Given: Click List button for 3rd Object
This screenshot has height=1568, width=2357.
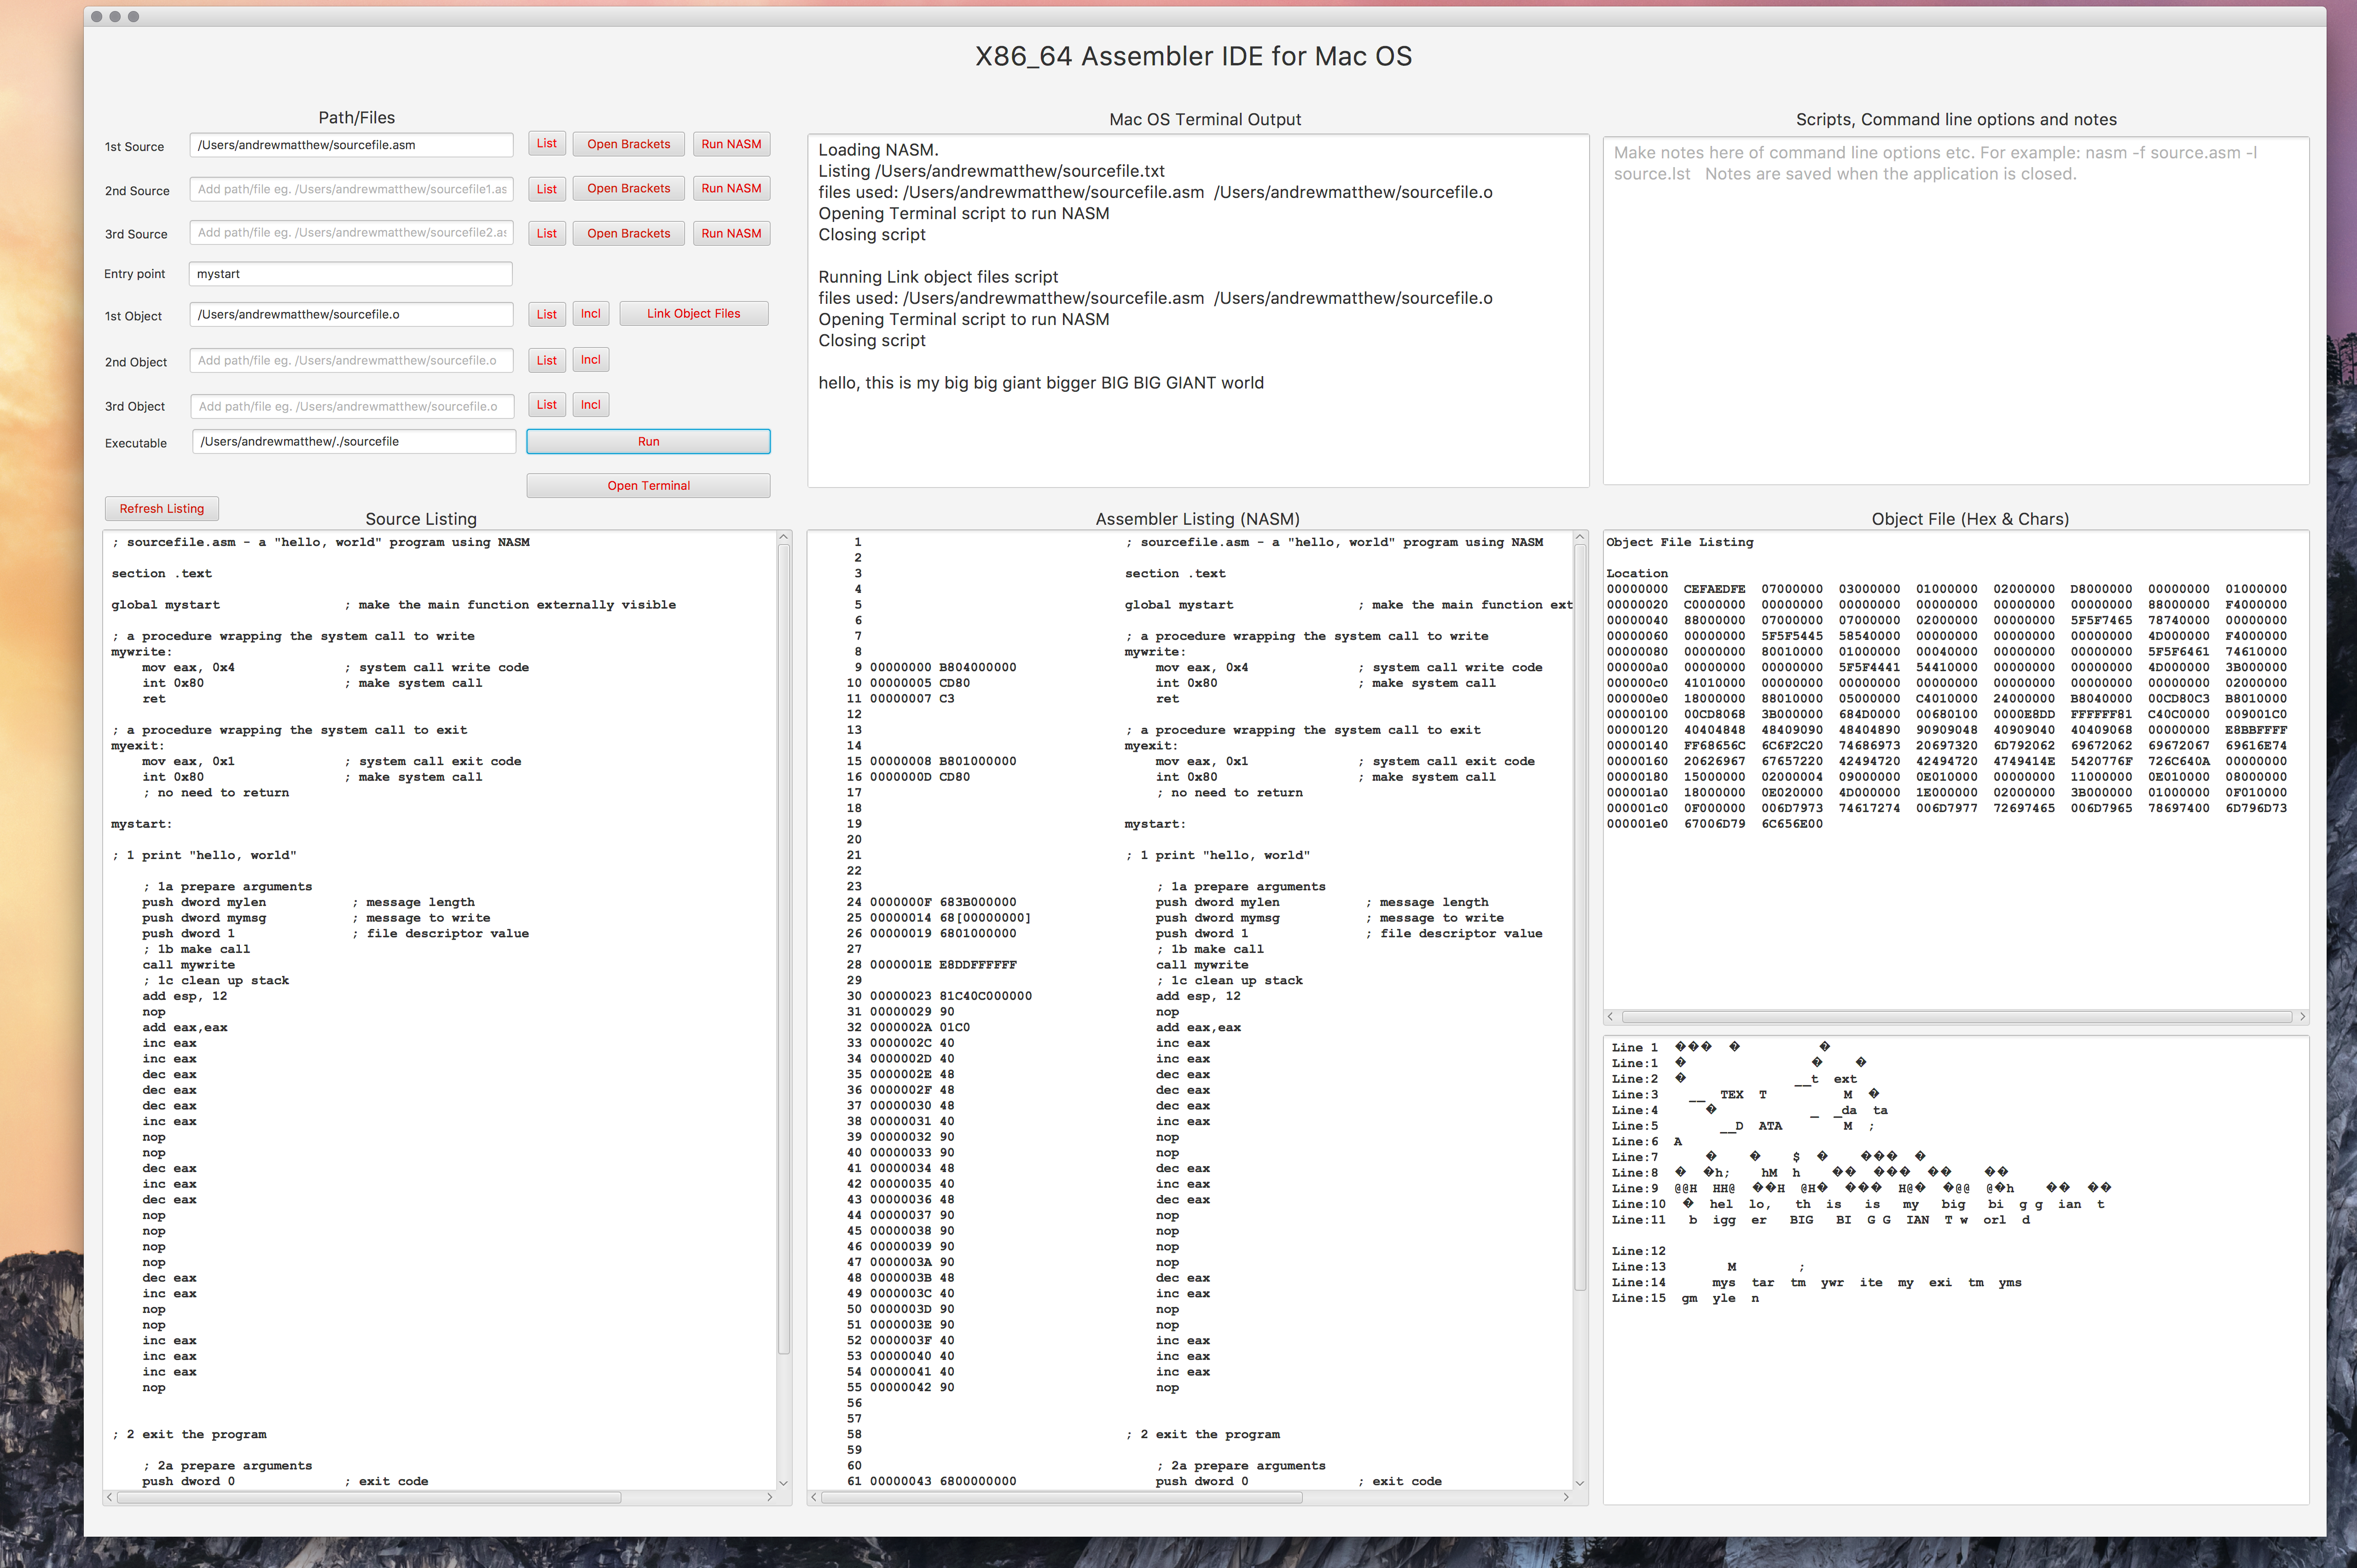Looking at the screenshot, I should click(x=546, y=405).
